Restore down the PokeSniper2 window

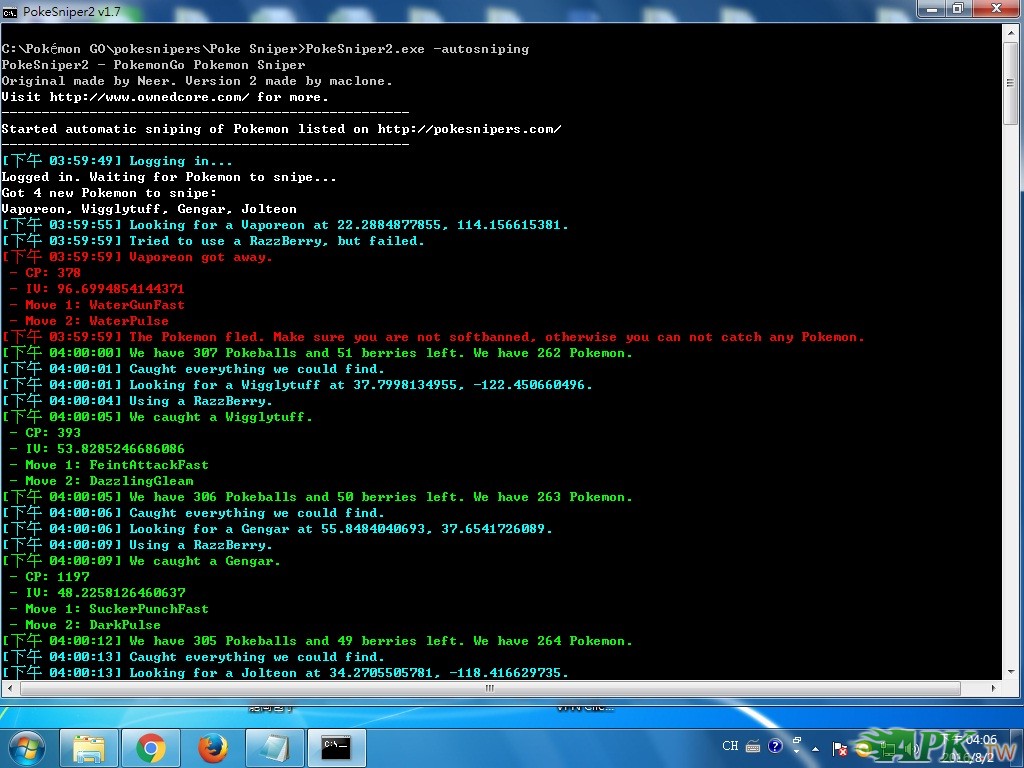pos(958,9)
